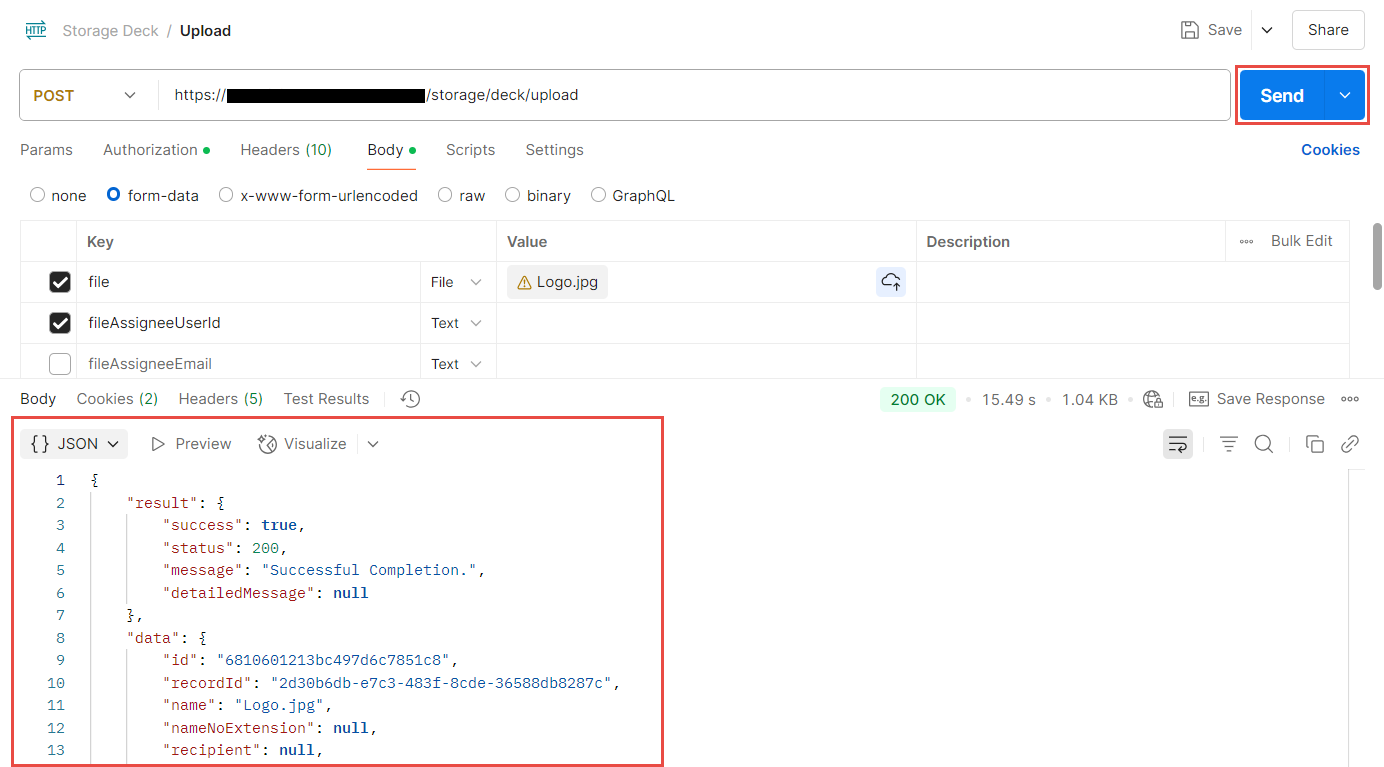The image size is (1384, 767).
Task: Open the Send button arrow options
Action: pos(1345,96)
